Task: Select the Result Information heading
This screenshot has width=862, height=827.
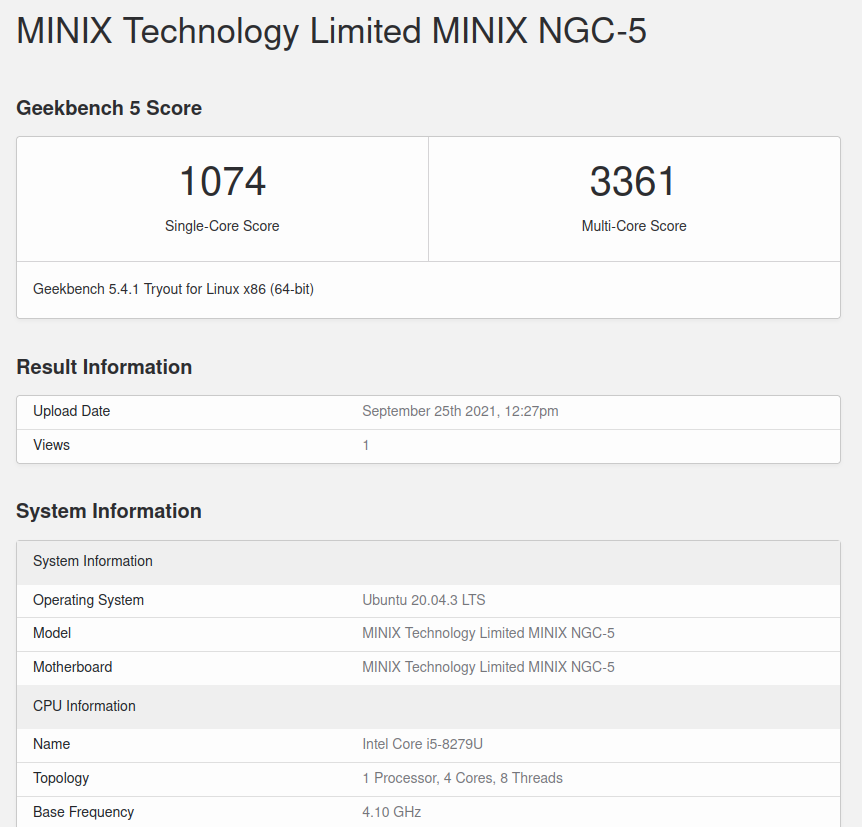Action: tap(104, 367)
